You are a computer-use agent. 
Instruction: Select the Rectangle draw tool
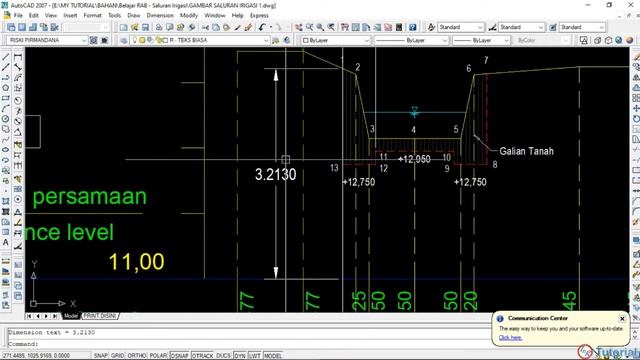click(x=6, y=98)
